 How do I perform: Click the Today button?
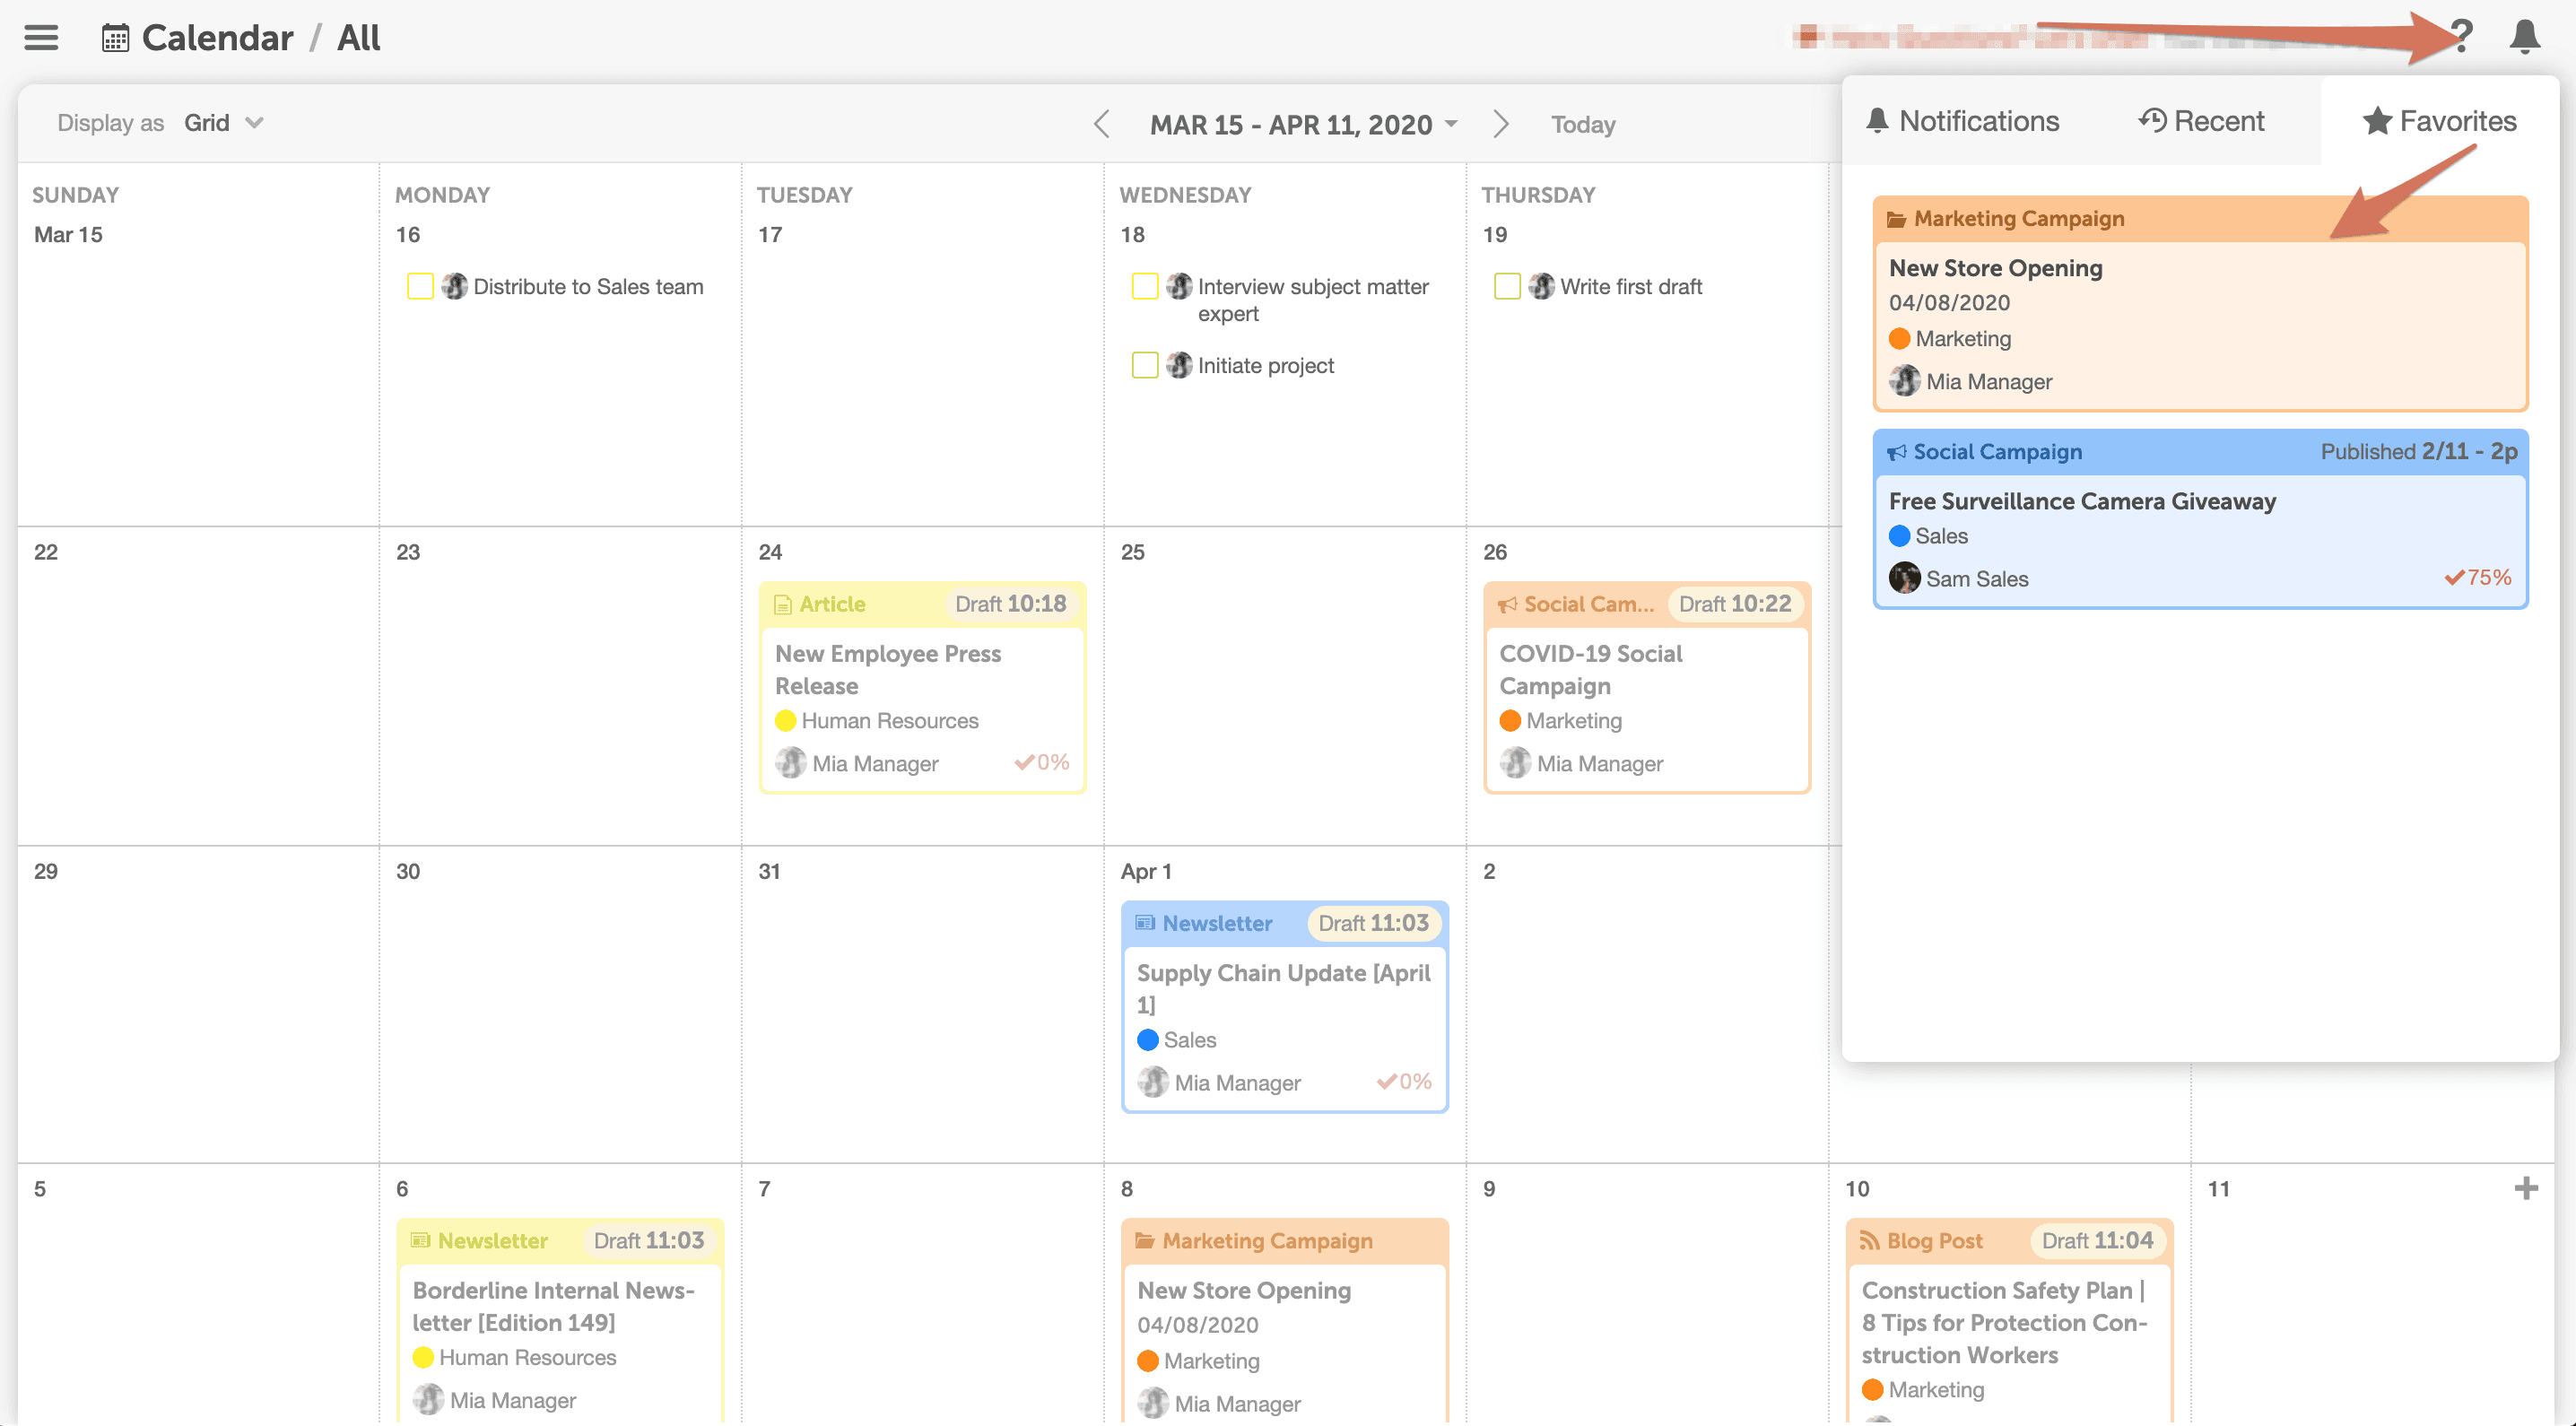click(x=1582, y=125)
